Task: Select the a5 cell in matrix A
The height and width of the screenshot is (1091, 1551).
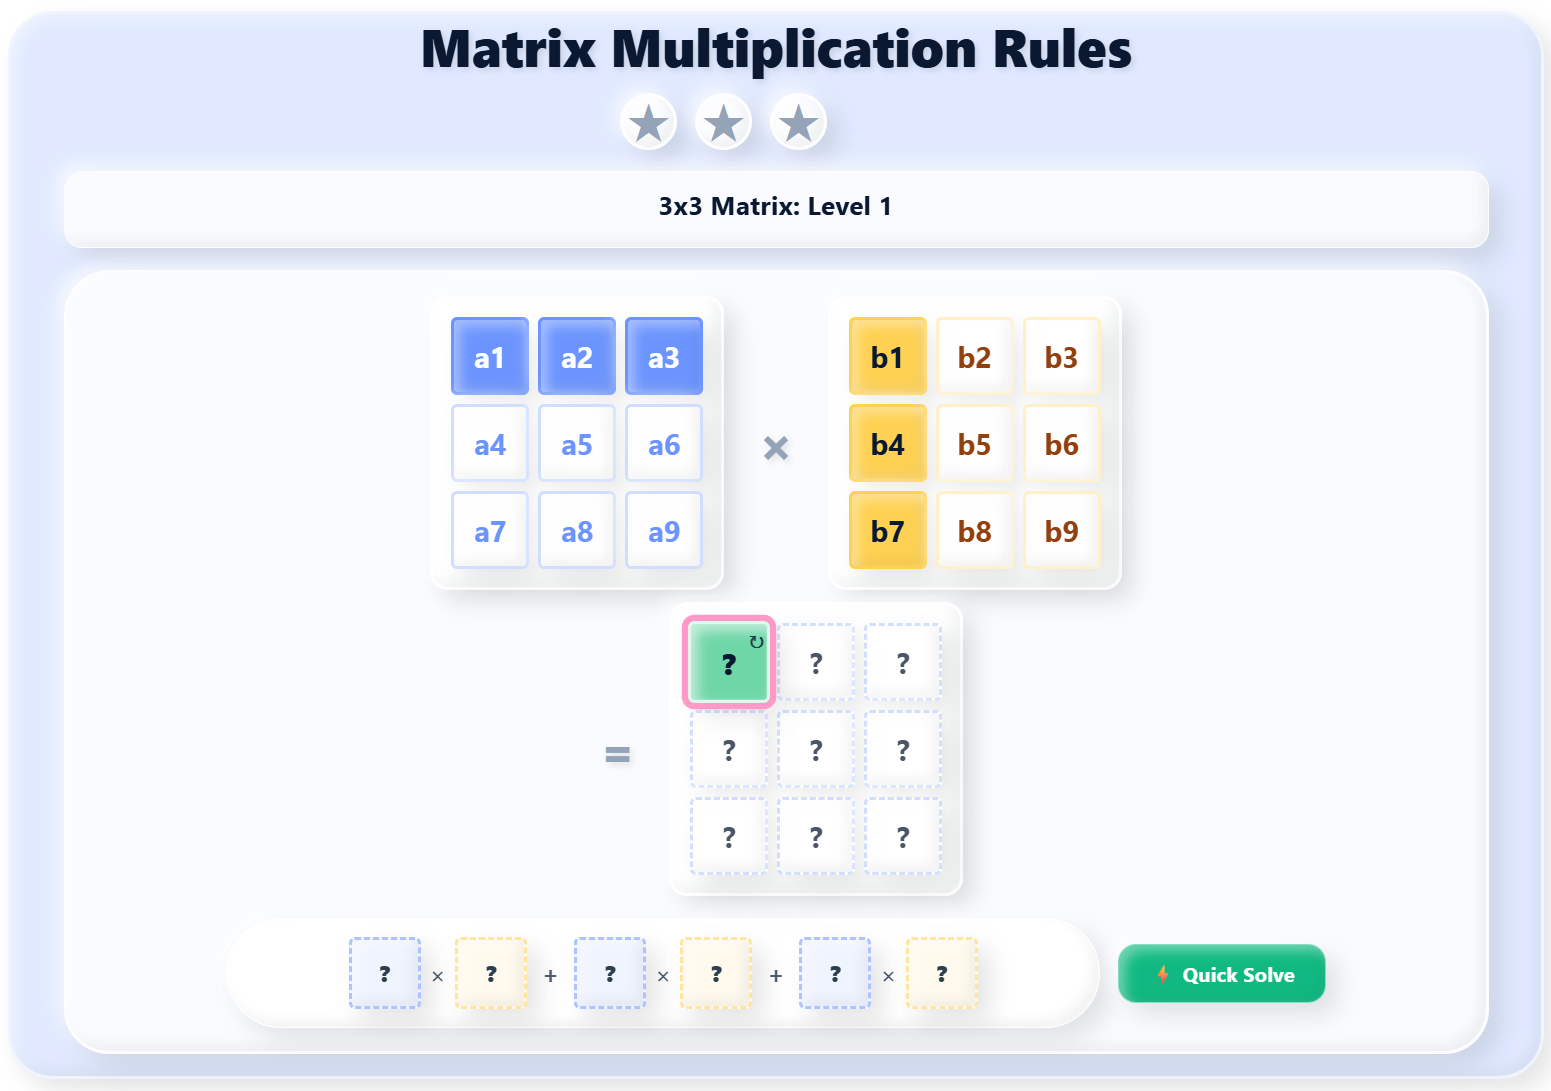Action: coord(576,443)
